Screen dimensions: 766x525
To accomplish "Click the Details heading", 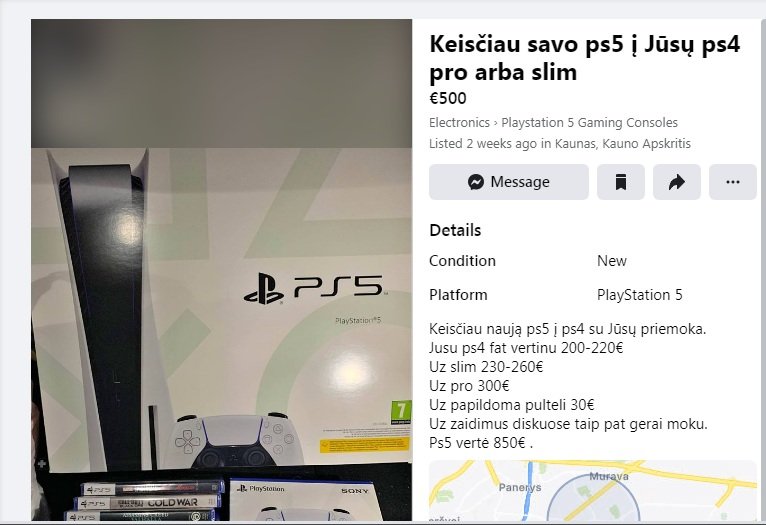I will 455,230.
